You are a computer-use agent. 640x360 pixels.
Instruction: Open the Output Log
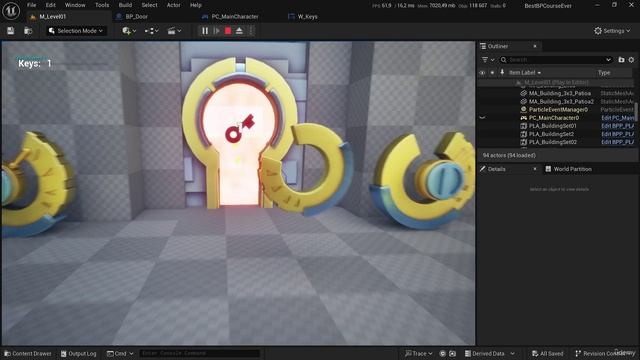(x=78, y=353)
